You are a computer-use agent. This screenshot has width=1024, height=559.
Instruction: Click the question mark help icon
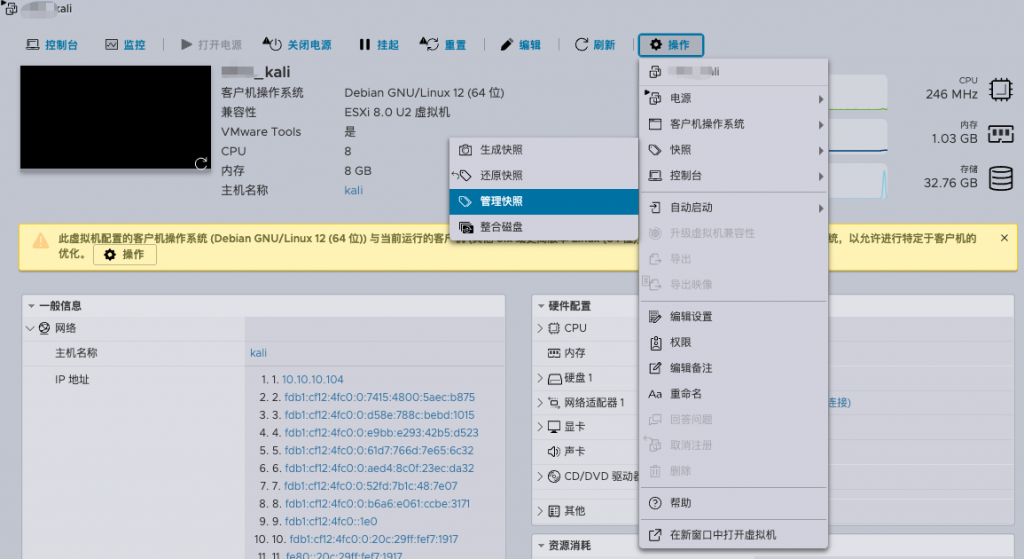click(x=655, y=503)
